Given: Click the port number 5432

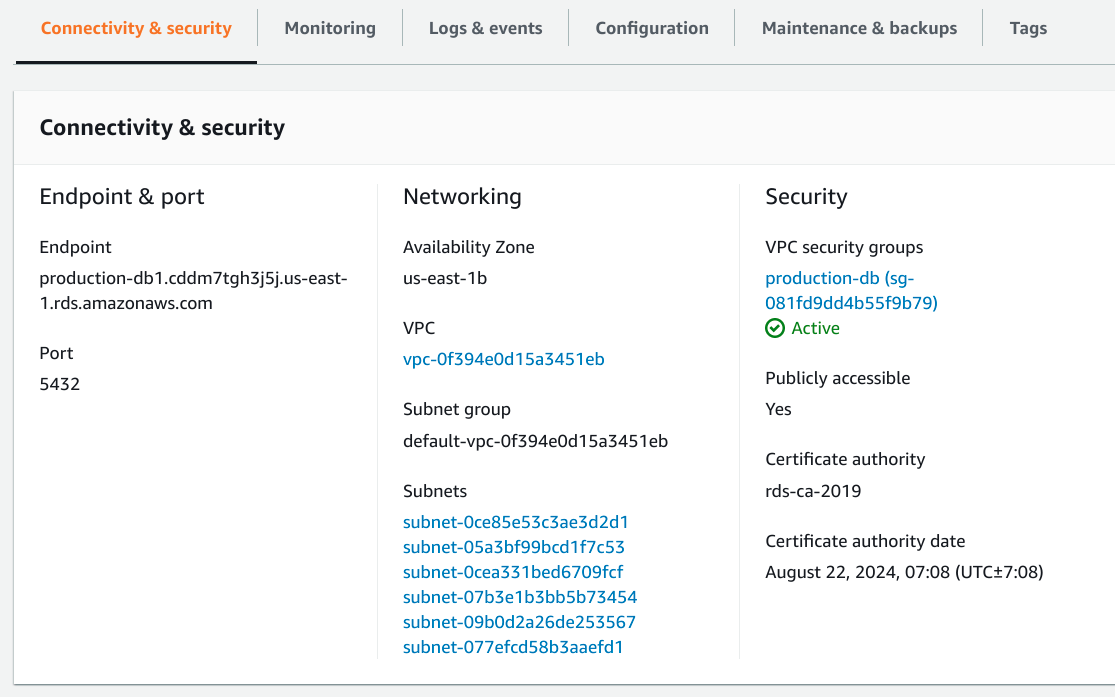Looking at the screenshot, I should click(x=59, y=384).
